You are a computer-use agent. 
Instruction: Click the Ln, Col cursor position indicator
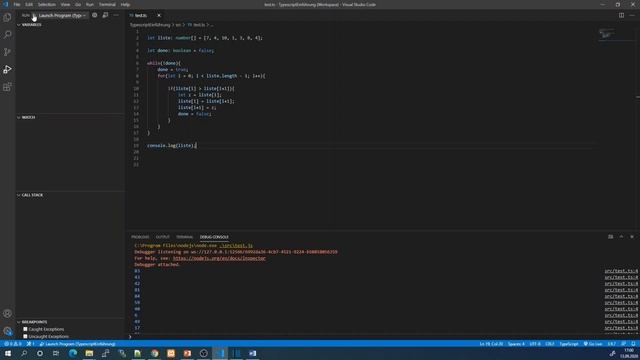point(491,344)
